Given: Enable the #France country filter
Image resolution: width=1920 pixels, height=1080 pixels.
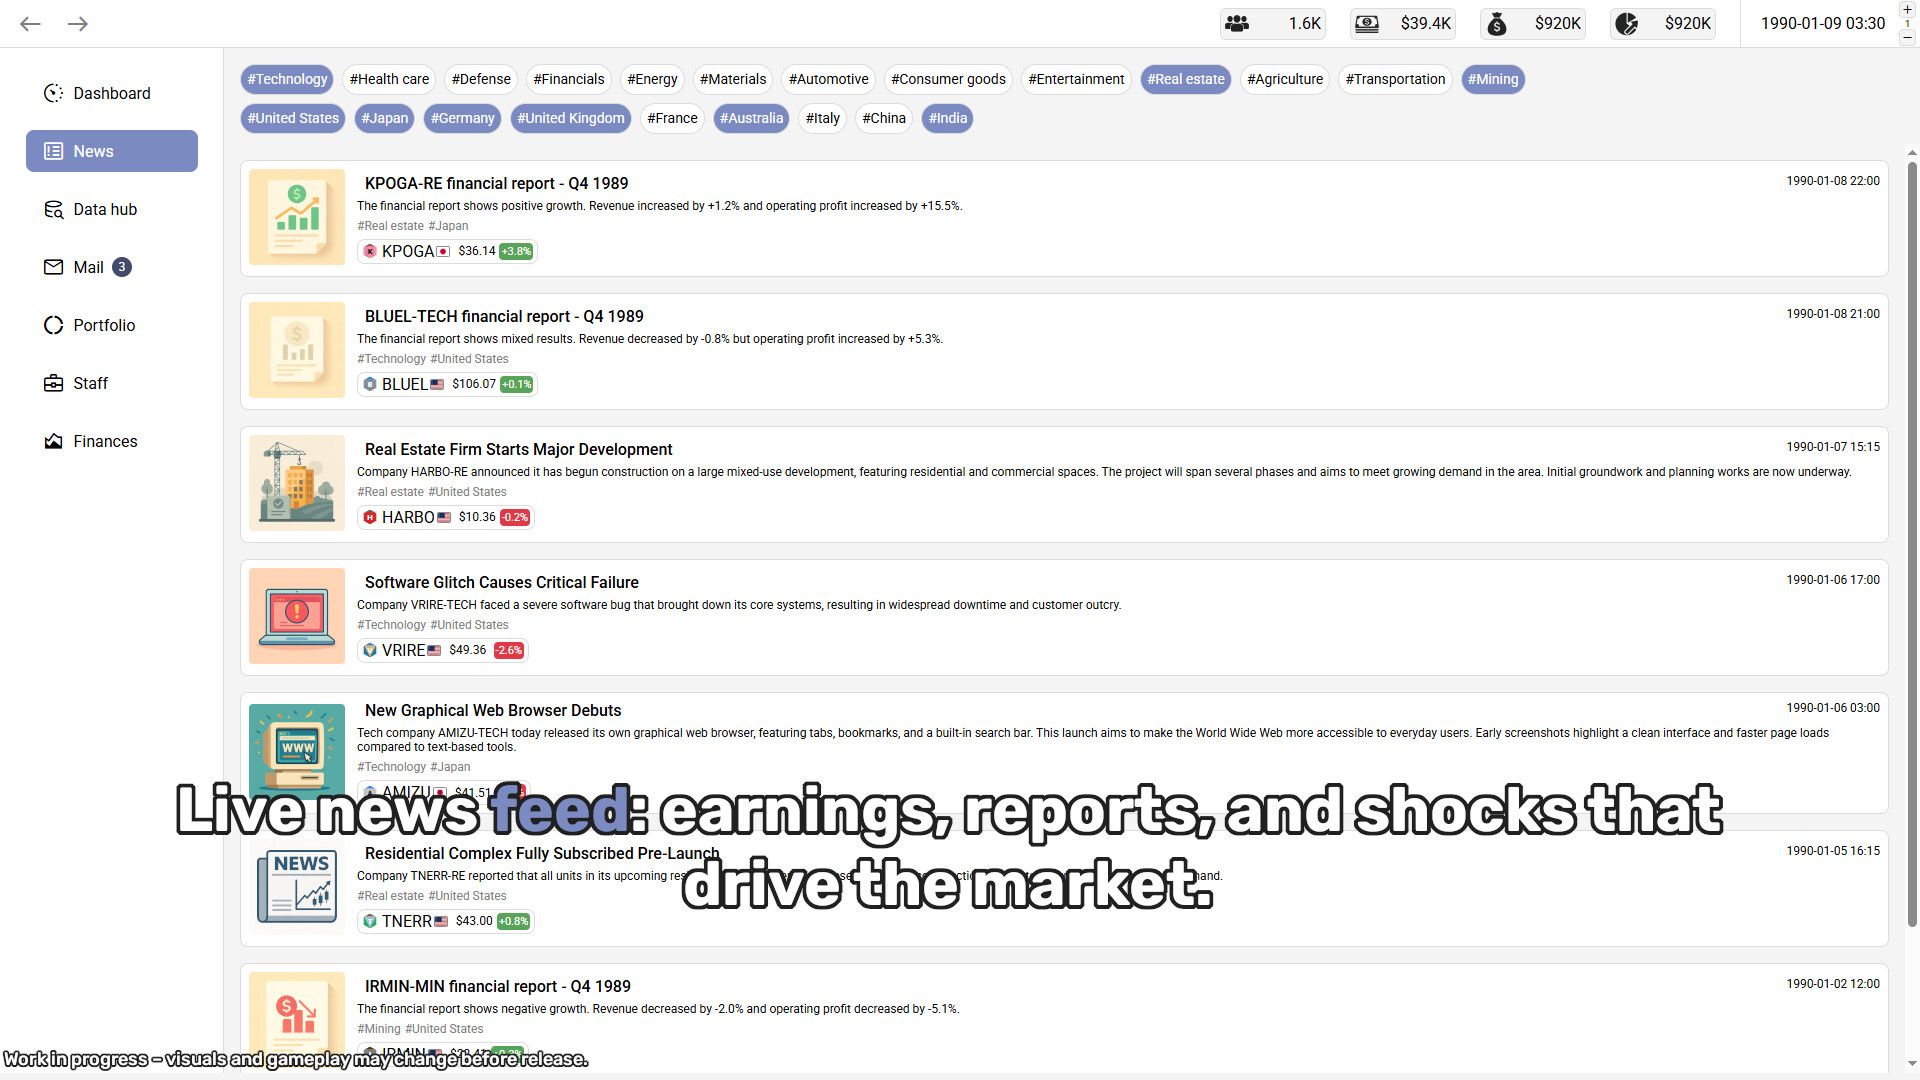Looking at the screenshot, I should pyautogui.click(x=672, y=118).
